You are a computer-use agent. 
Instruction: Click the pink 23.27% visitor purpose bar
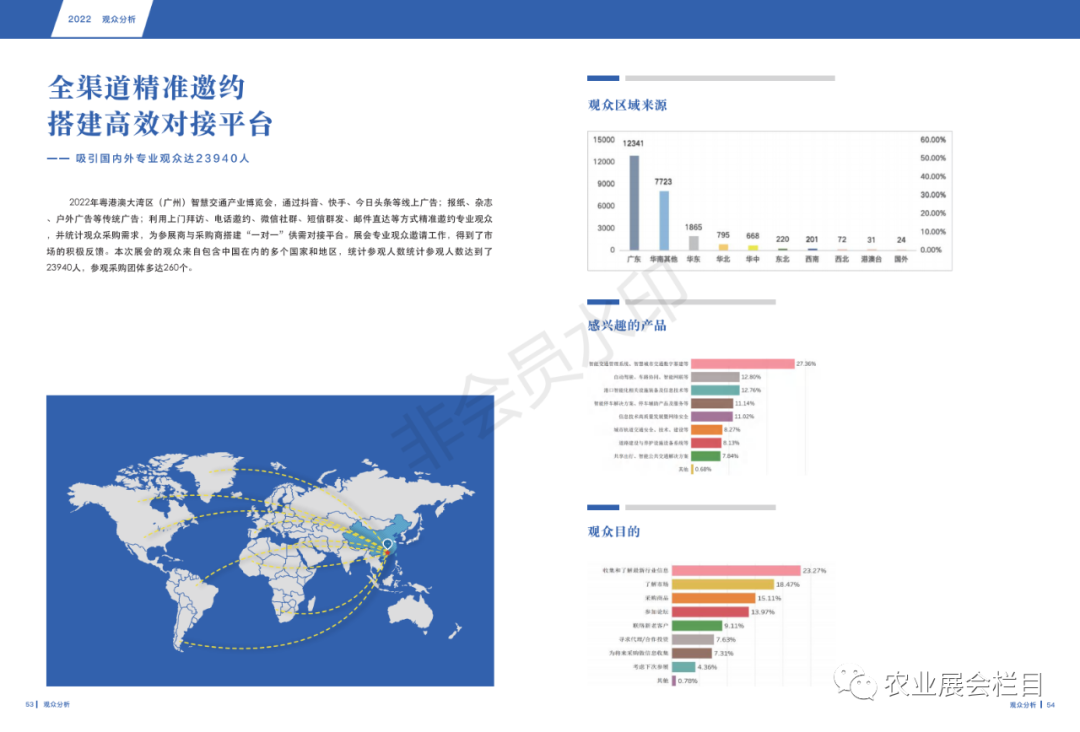coord(736,570)
